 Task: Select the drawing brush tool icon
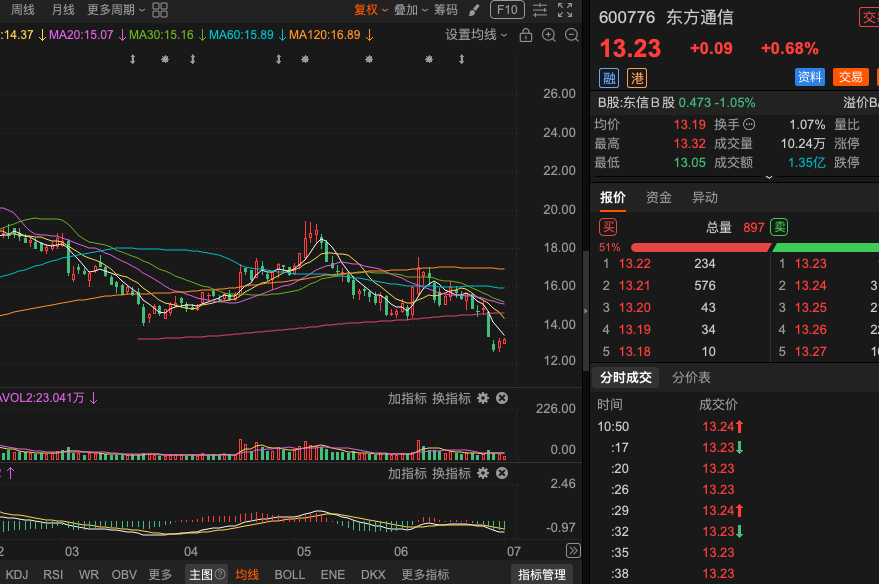point(474,10)
